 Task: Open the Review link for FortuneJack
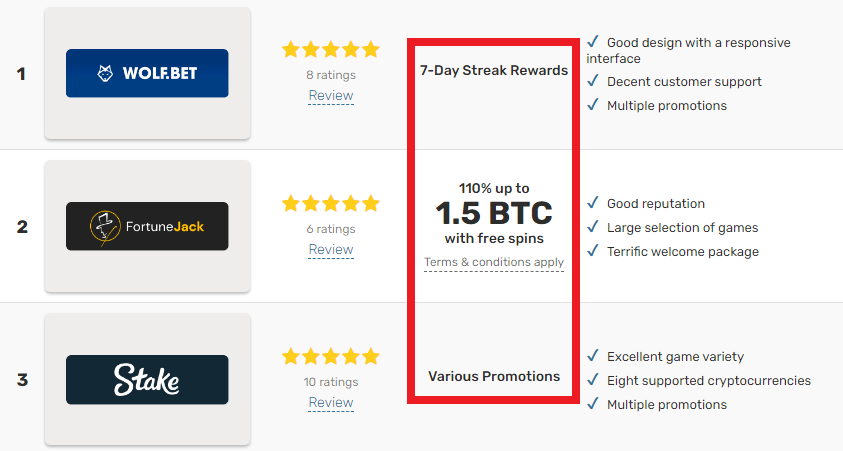331,249
